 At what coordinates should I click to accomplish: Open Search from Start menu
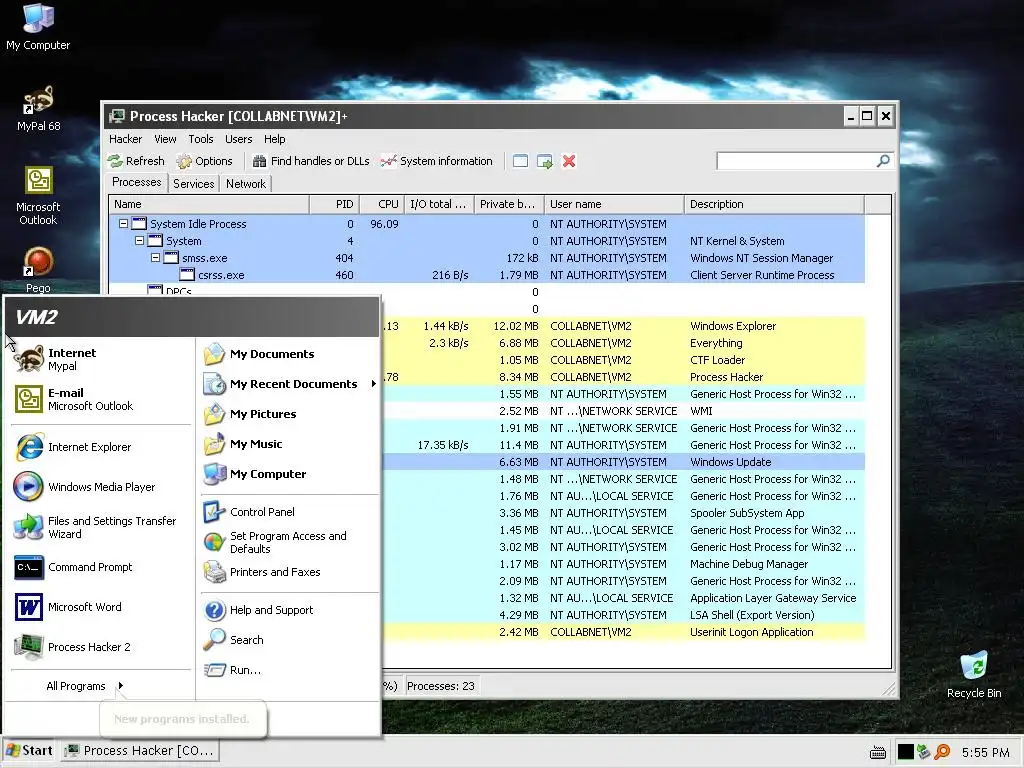pyautogui.click(x=289, y=640)
